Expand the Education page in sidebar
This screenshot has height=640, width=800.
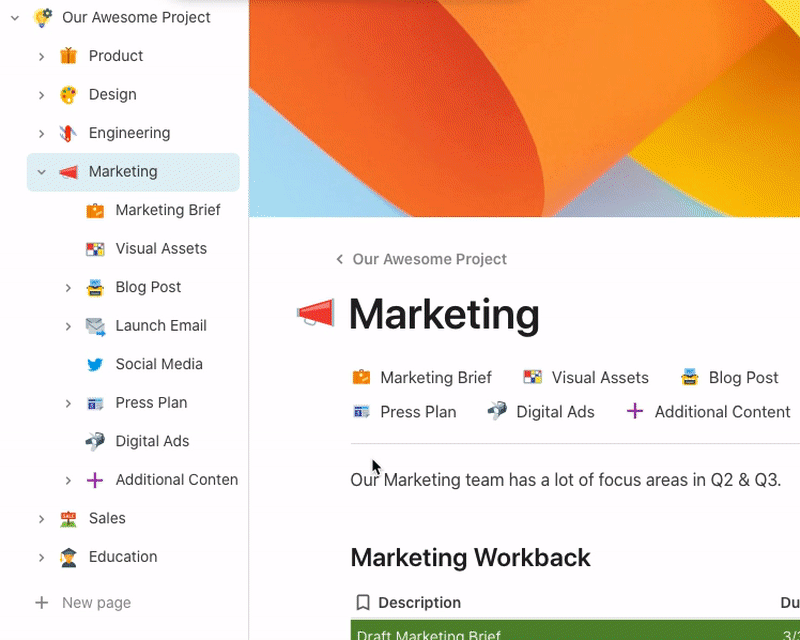pyautogui.click(x=41, y=557)
